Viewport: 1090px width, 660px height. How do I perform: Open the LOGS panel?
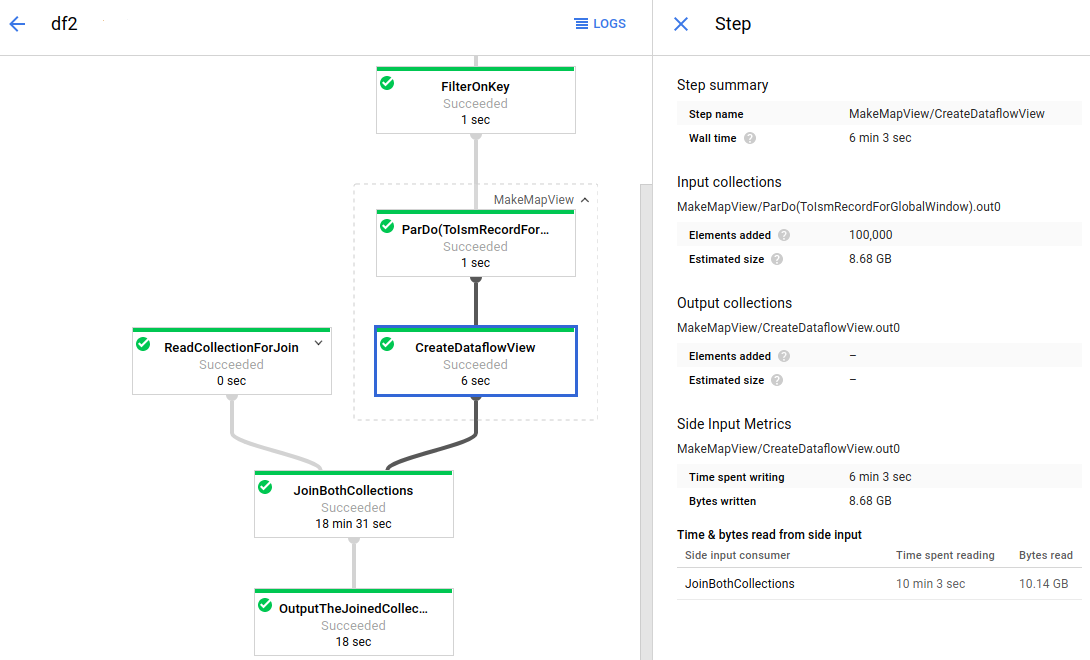tap(600, 23)
